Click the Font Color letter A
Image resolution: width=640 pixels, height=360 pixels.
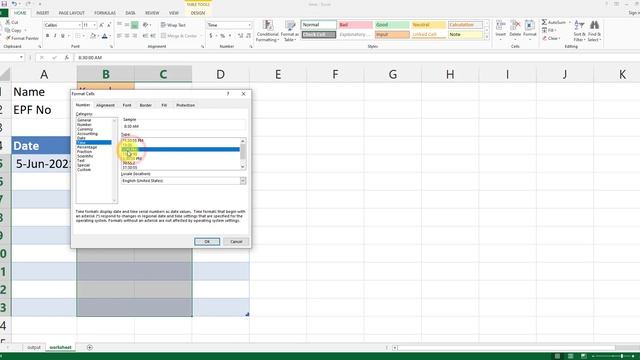click(x=104, y=36)
